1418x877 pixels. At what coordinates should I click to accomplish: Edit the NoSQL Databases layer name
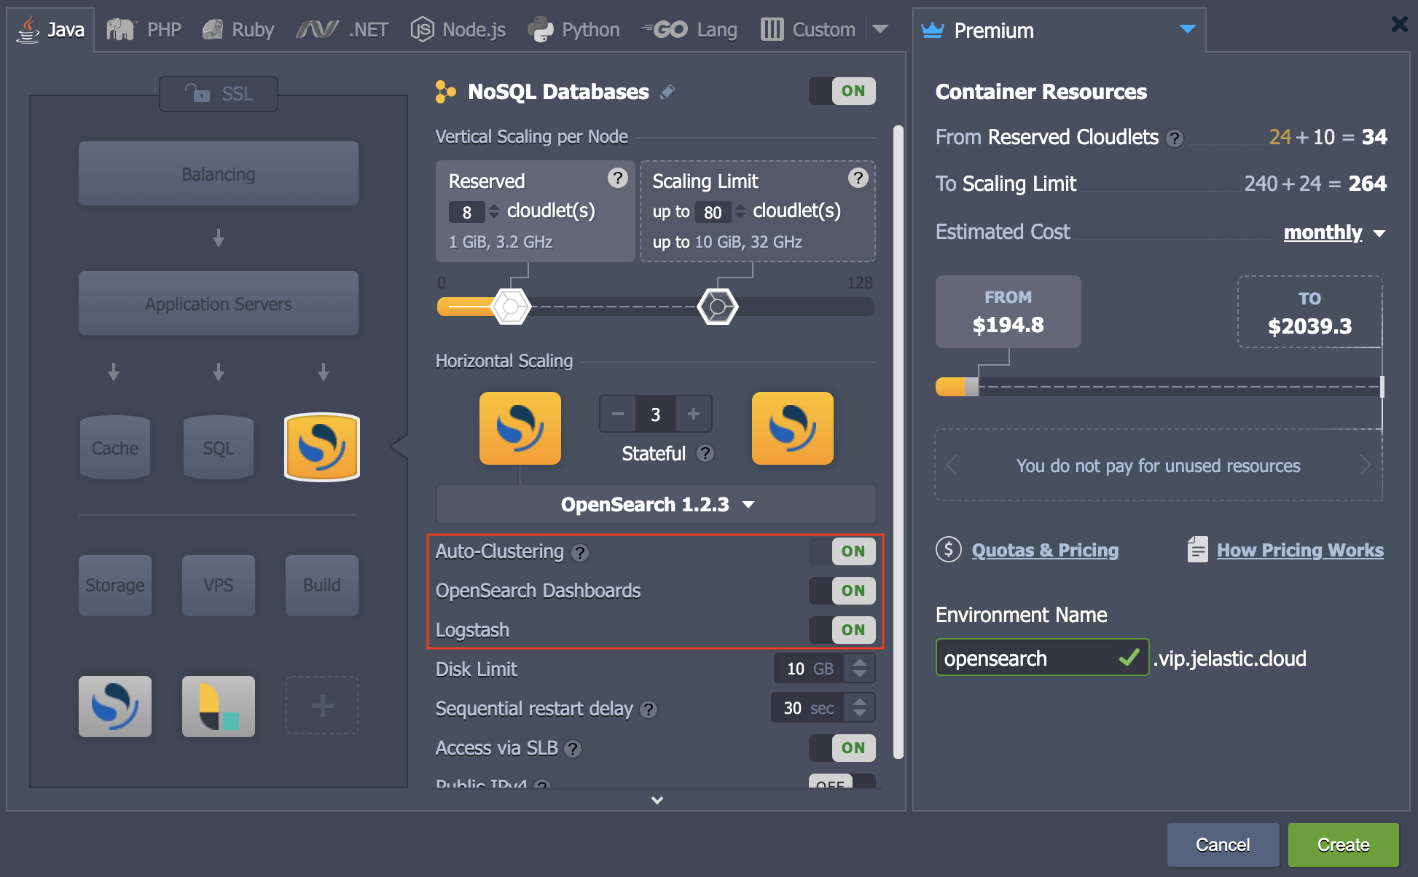click(667, 92)
